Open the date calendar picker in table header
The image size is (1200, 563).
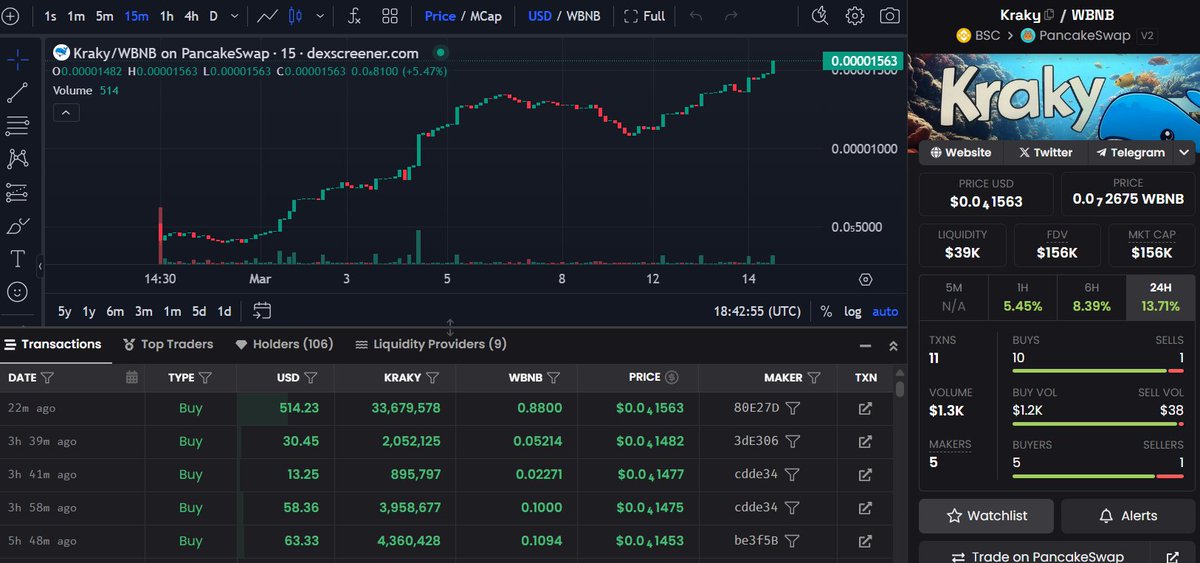click(132, 378)
